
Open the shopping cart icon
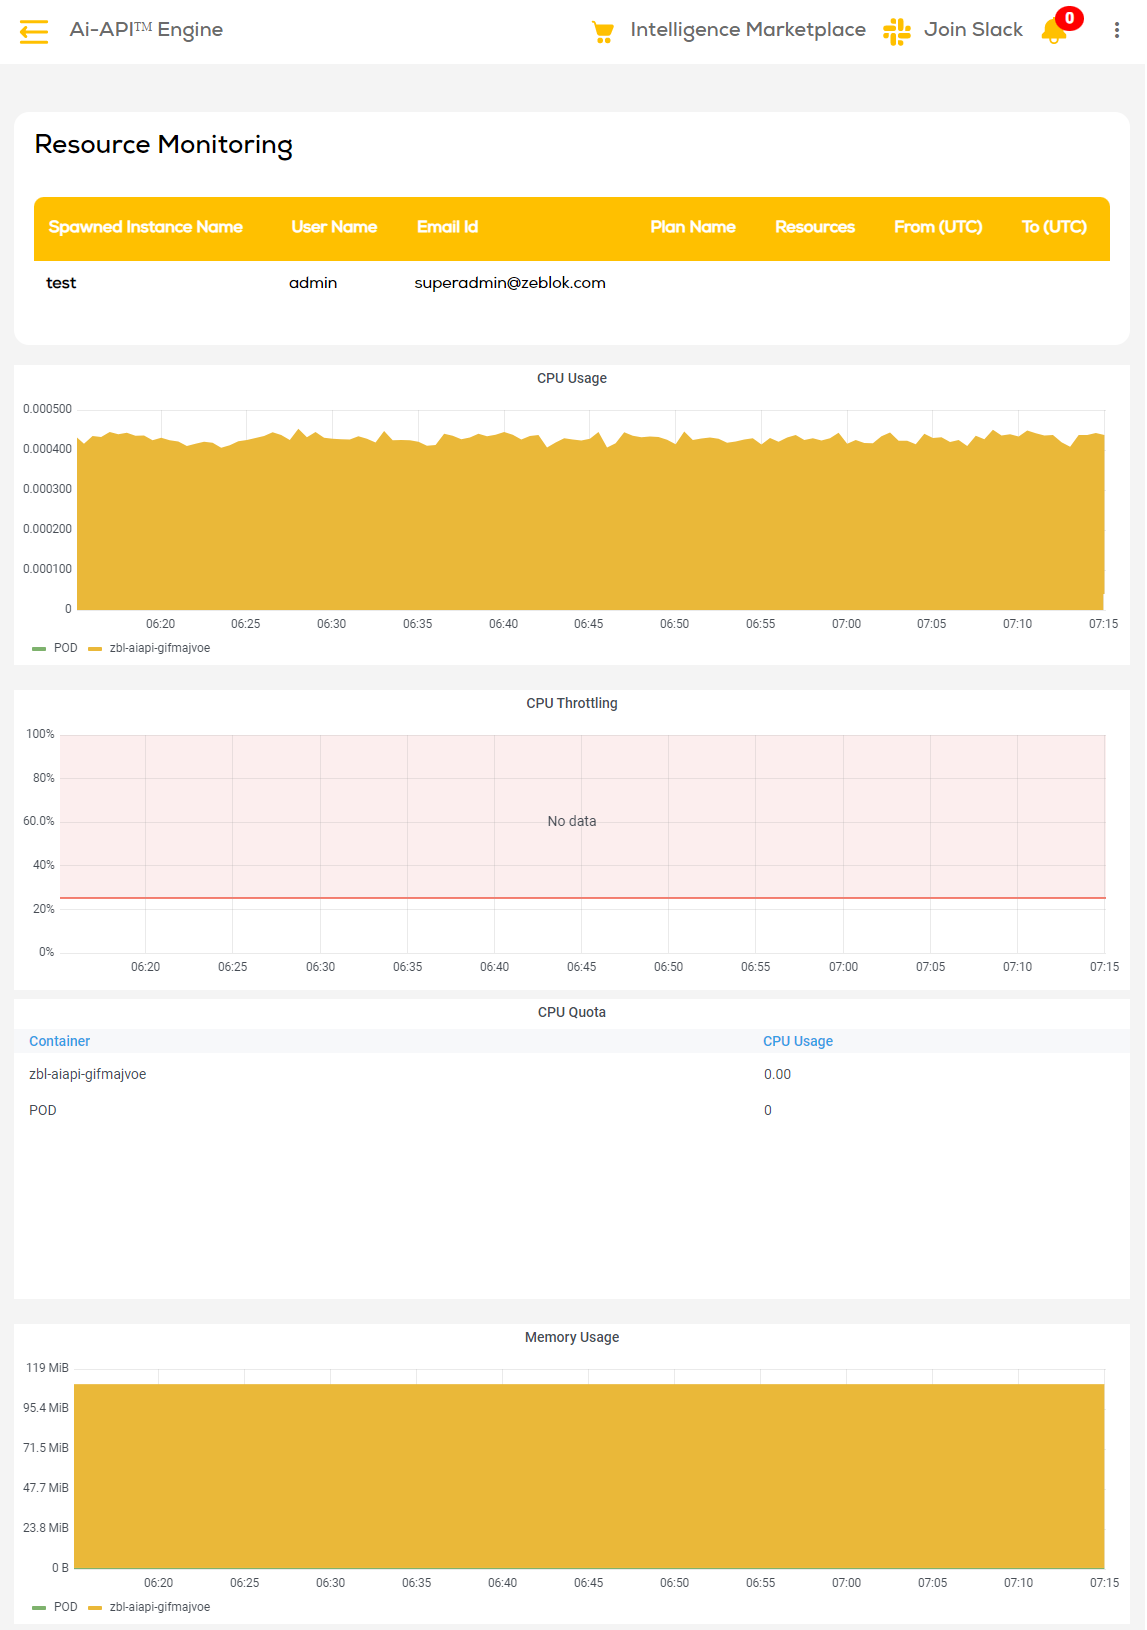pos(602,32)
